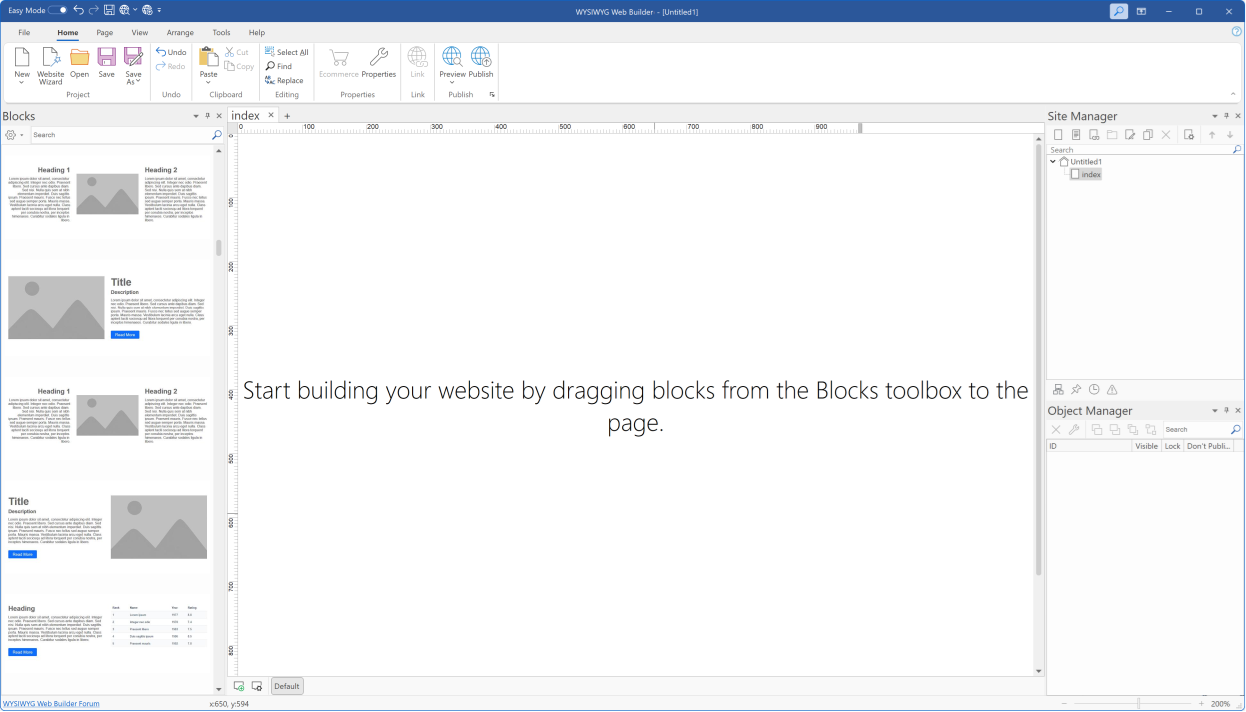Image resolution: width=1246 pixels, height=712 pixels.
Task: Click the Publish icon in the ribbon
Action: coord(481,57)
